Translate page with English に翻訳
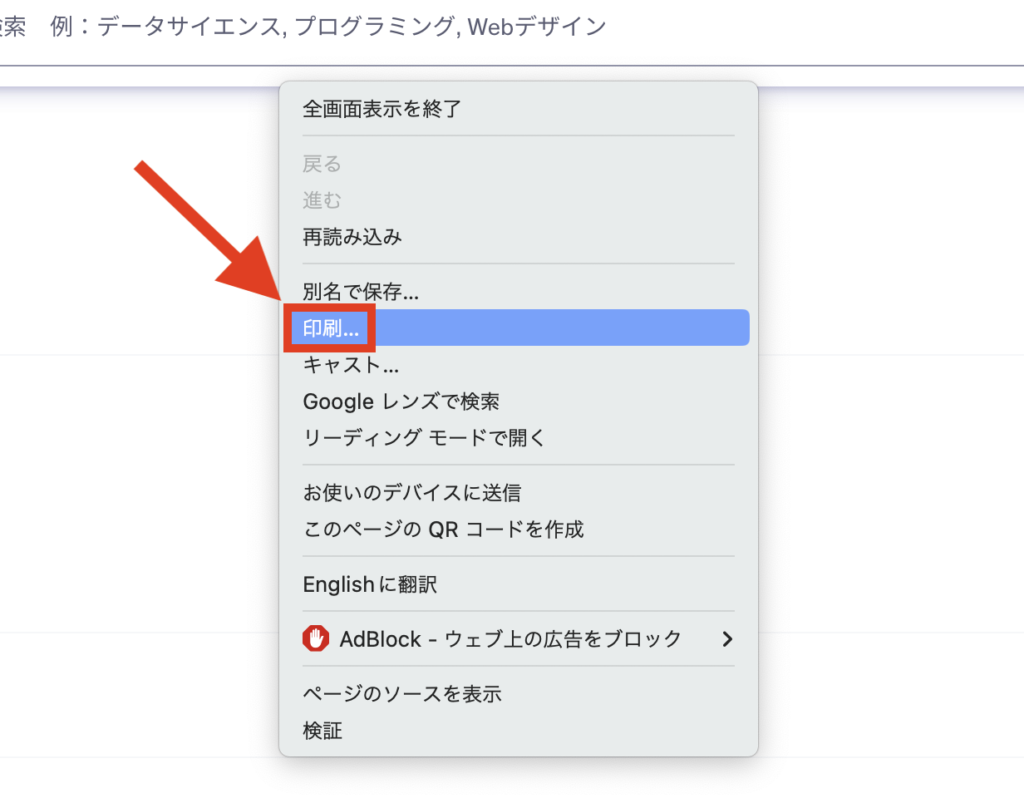Screen dimensions: 1024x798 pyautogui.click(x=370, y=584)
